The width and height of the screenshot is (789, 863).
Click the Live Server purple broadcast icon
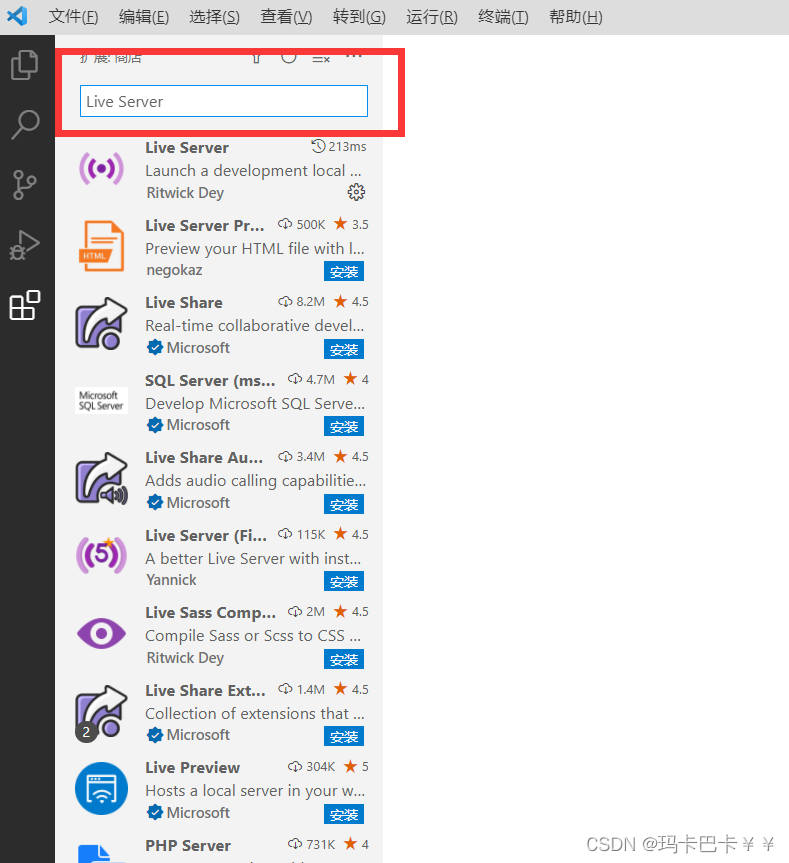(x=101, y=168)
